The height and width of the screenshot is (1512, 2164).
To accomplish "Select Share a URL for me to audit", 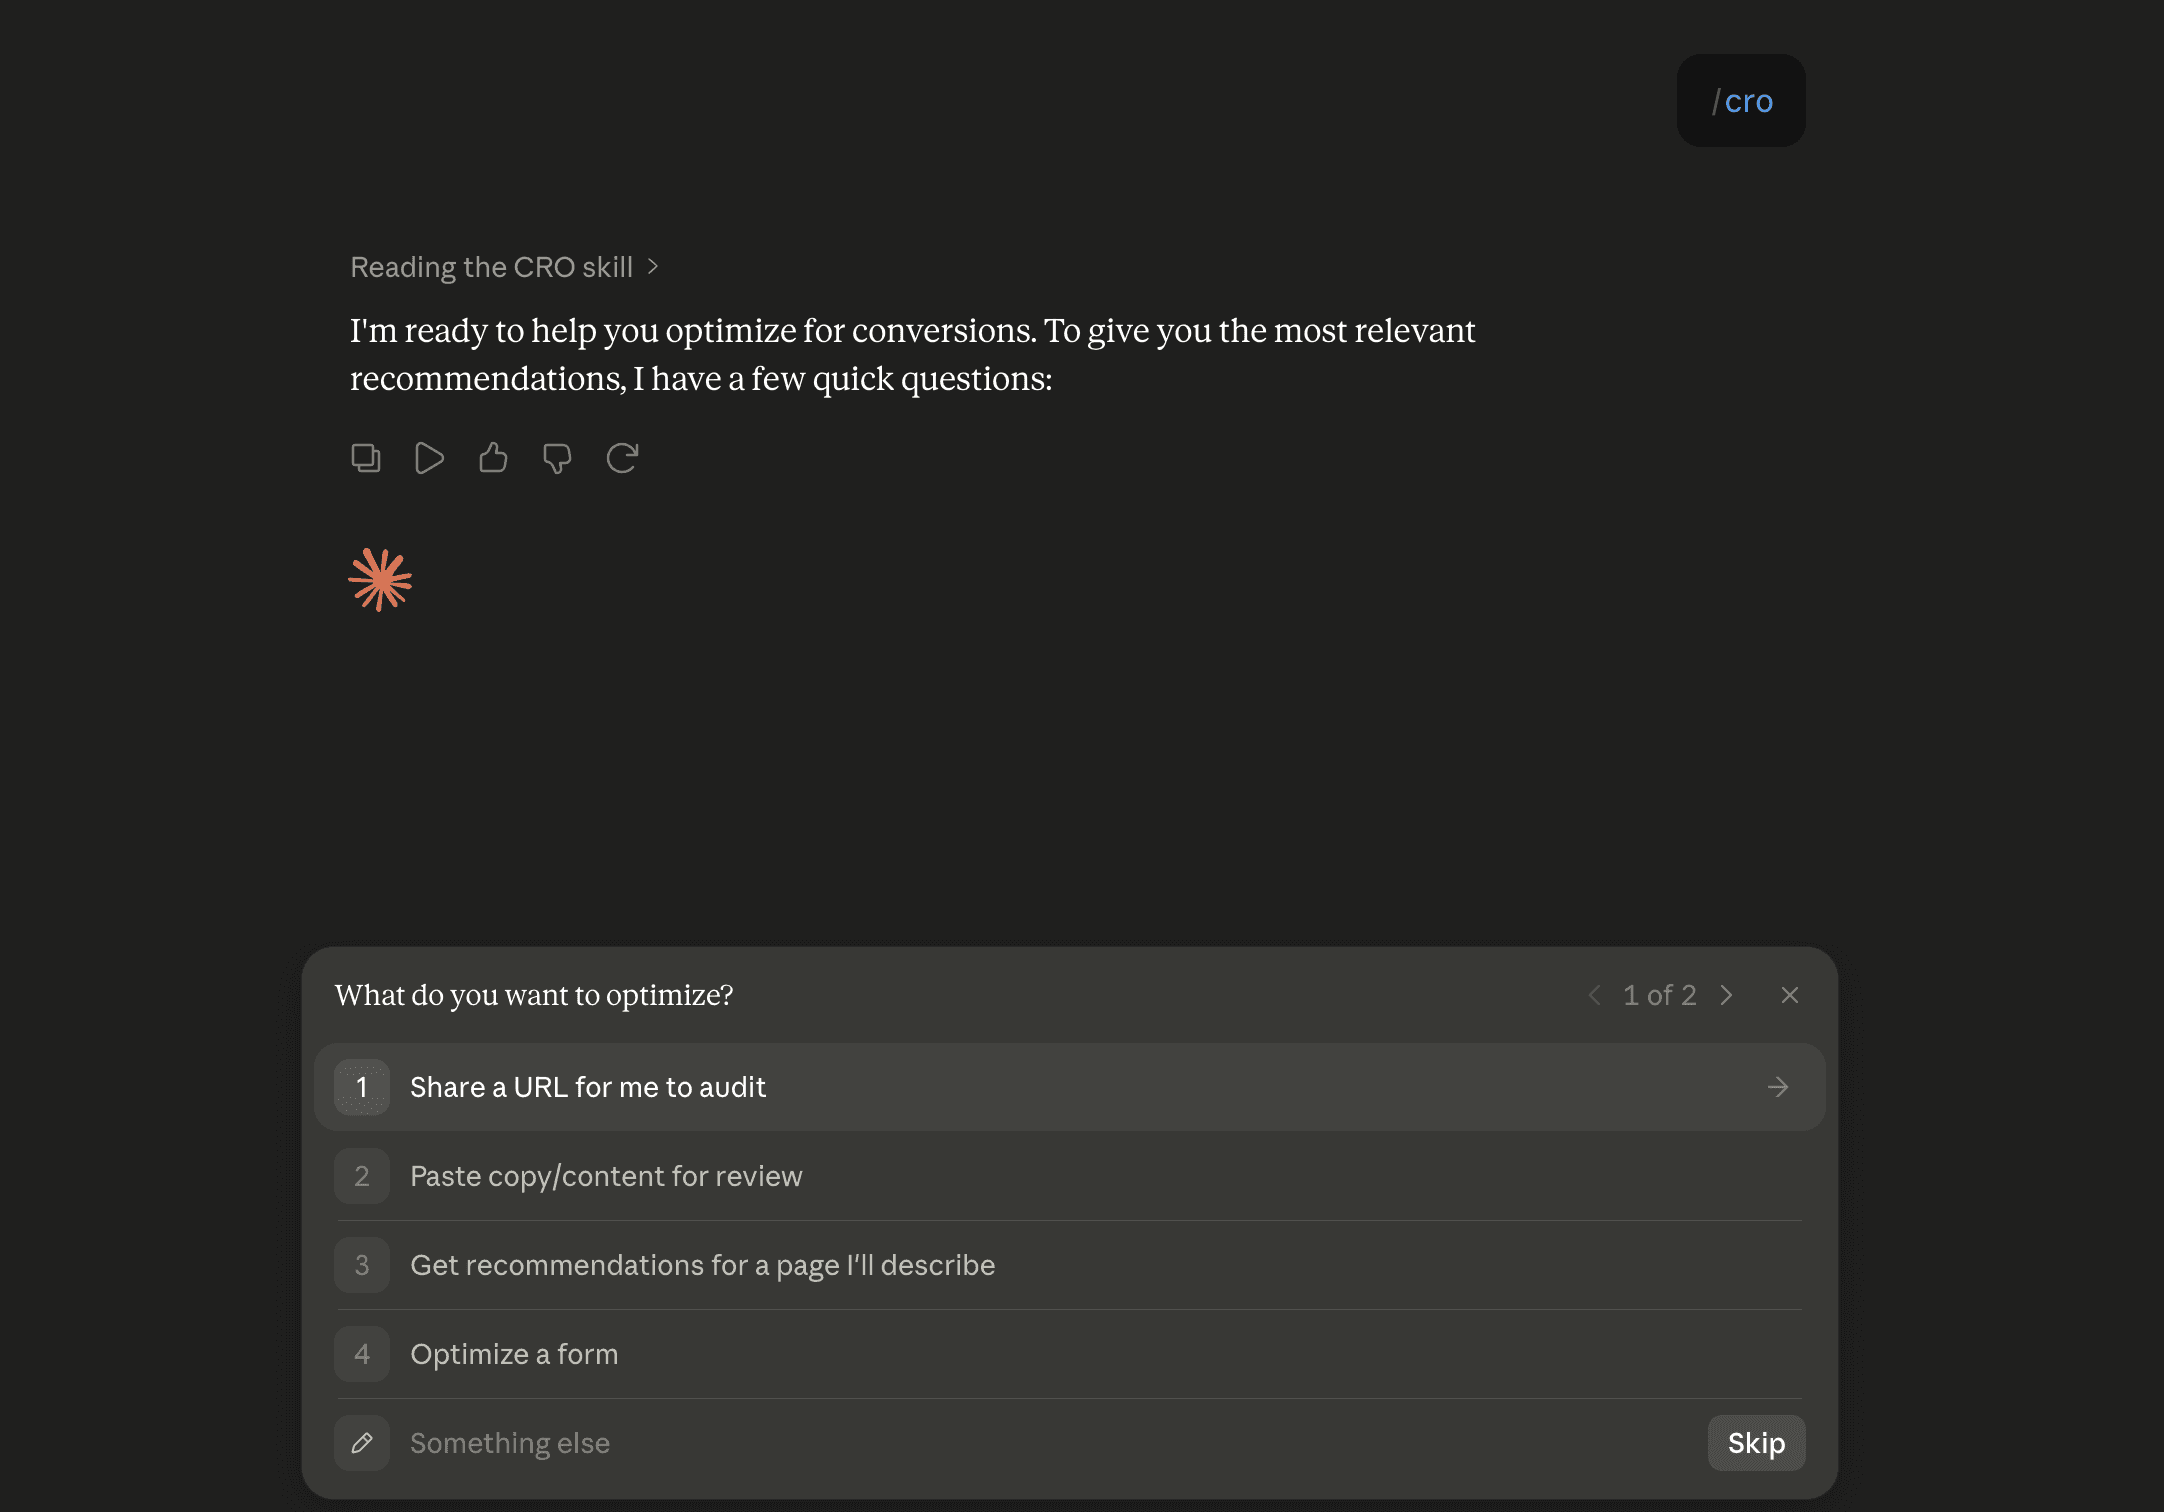I will click(x=1070, y=1087).
